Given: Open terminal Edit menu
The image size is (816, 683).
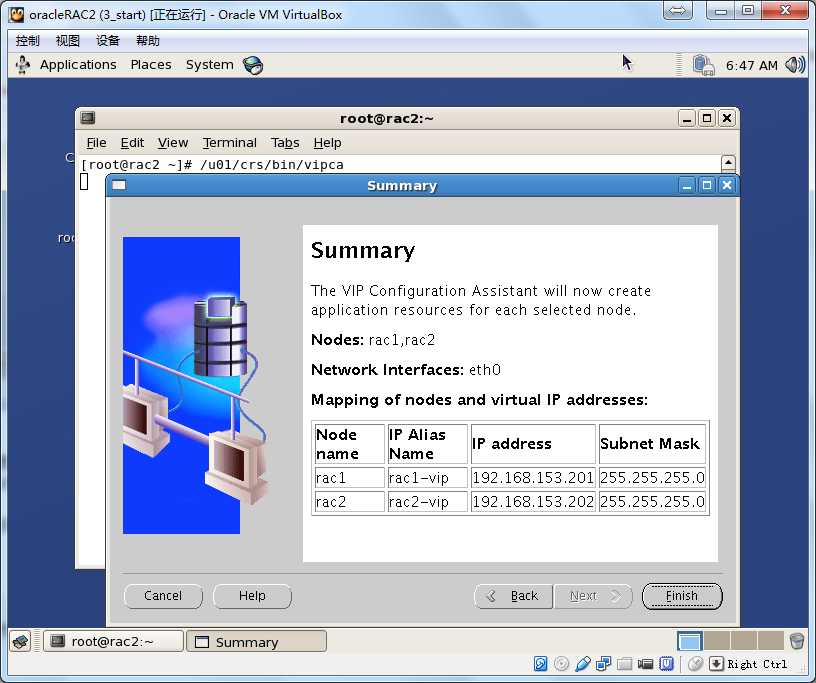Looking at the screenshot, I should 132,143.
